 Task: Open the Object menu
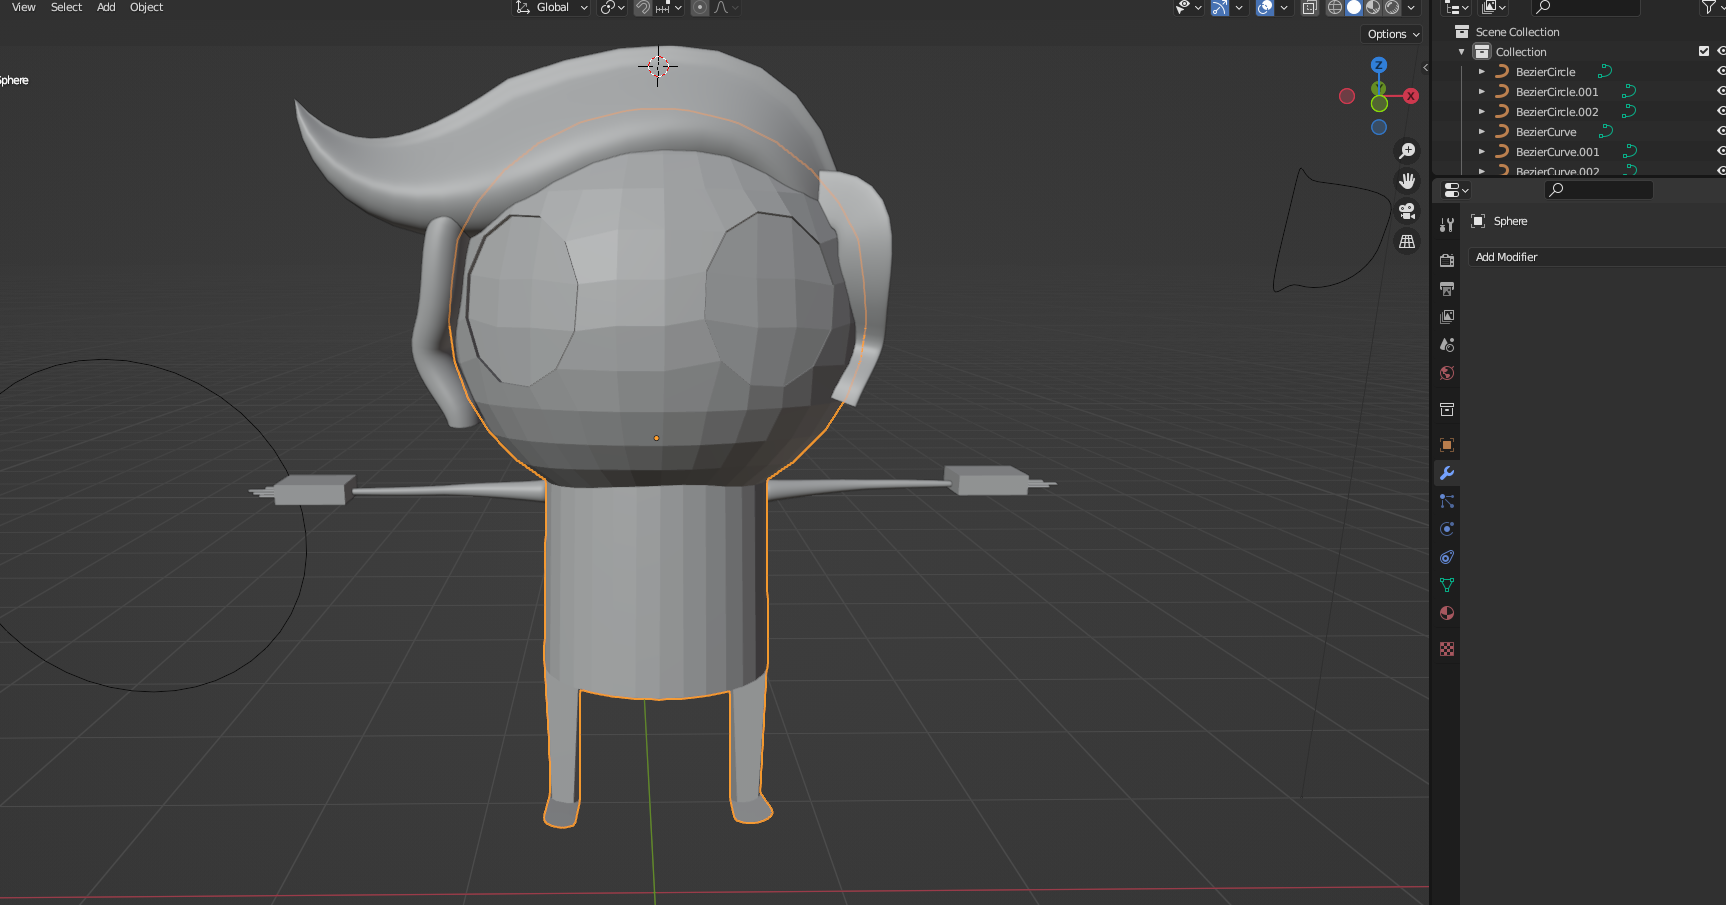coord(146,7)
